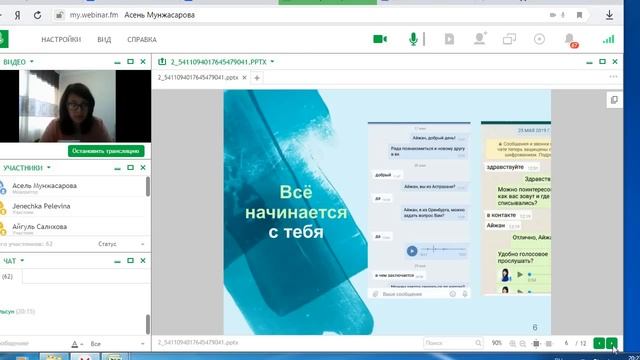Click the browser address bar URL
This screenshot has width=640, height=360.
(x=94, y=15)
